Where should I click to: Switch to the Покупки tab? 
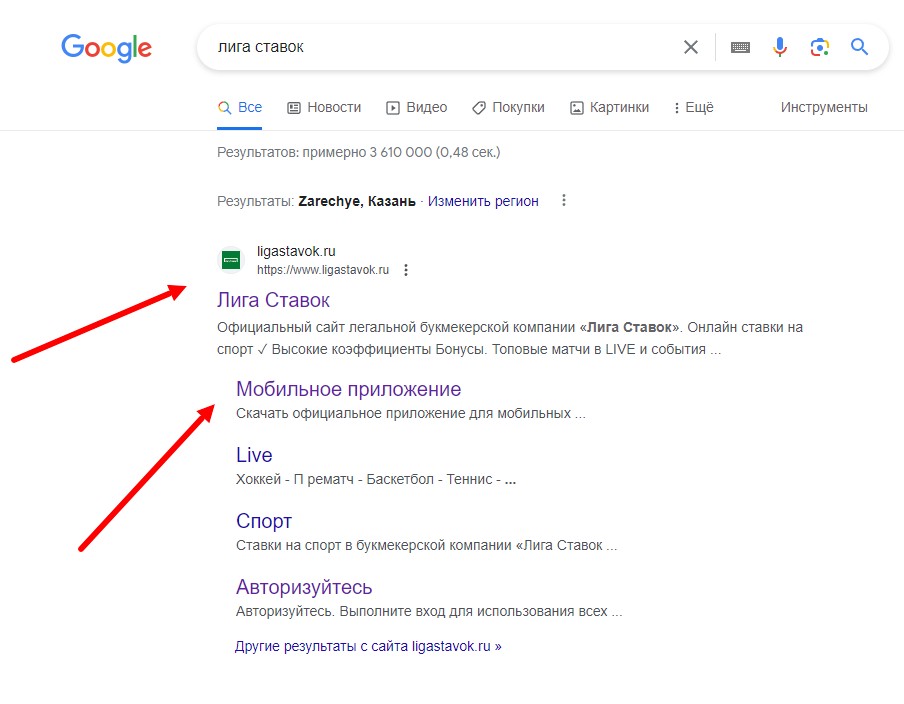click(x=508, y=107)
